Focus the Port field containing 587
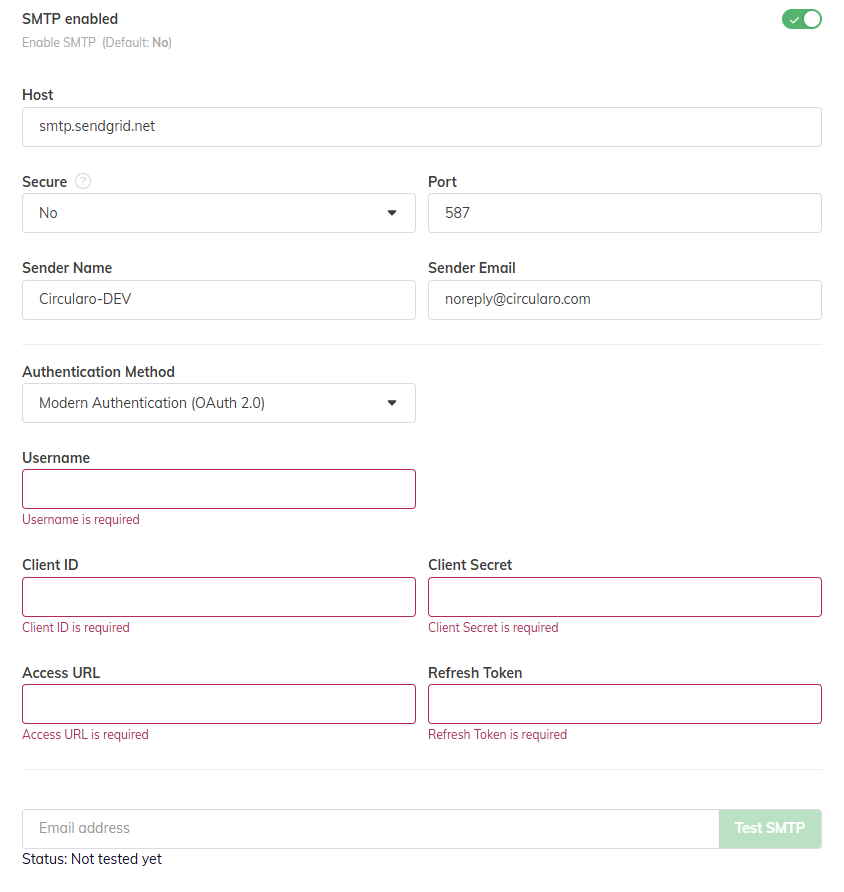The height and width of the screenshot is (892, 844). [624, 213]
